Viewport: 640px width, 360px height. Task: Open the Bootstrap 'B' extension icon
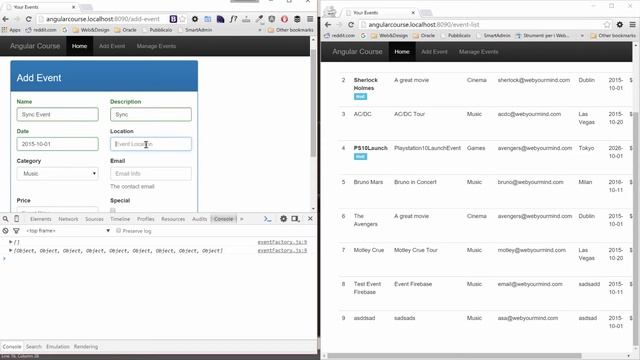(173, 19)
